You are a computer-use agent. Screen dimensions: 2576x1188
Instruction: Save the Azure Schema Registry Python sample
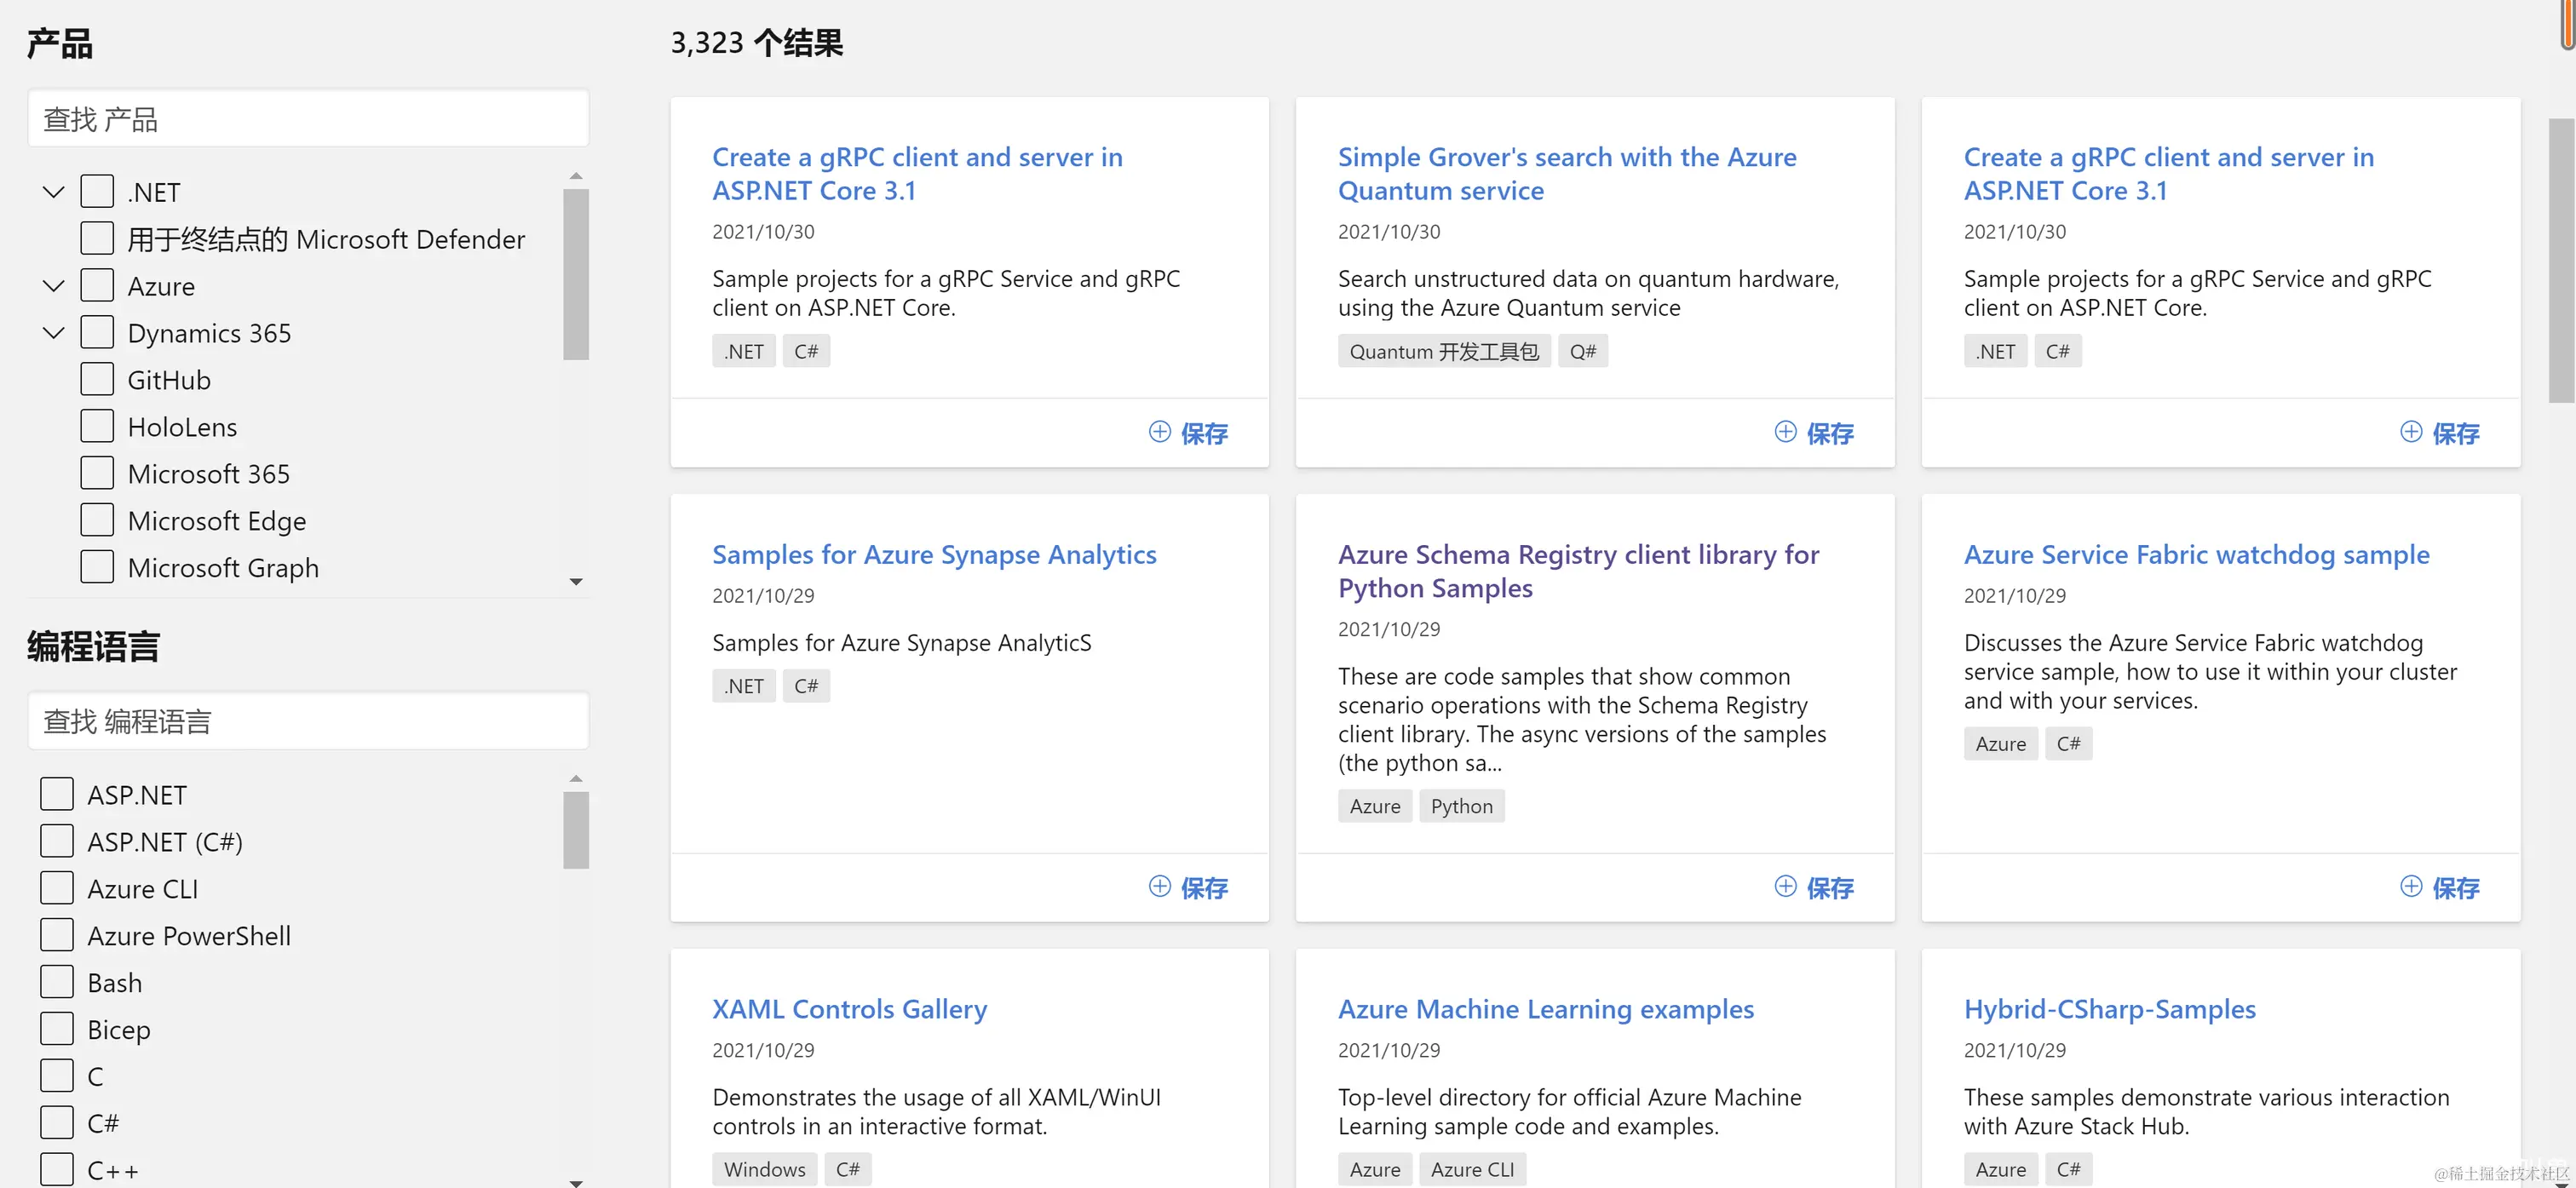pyautogui.click(x=1814, y=887)
